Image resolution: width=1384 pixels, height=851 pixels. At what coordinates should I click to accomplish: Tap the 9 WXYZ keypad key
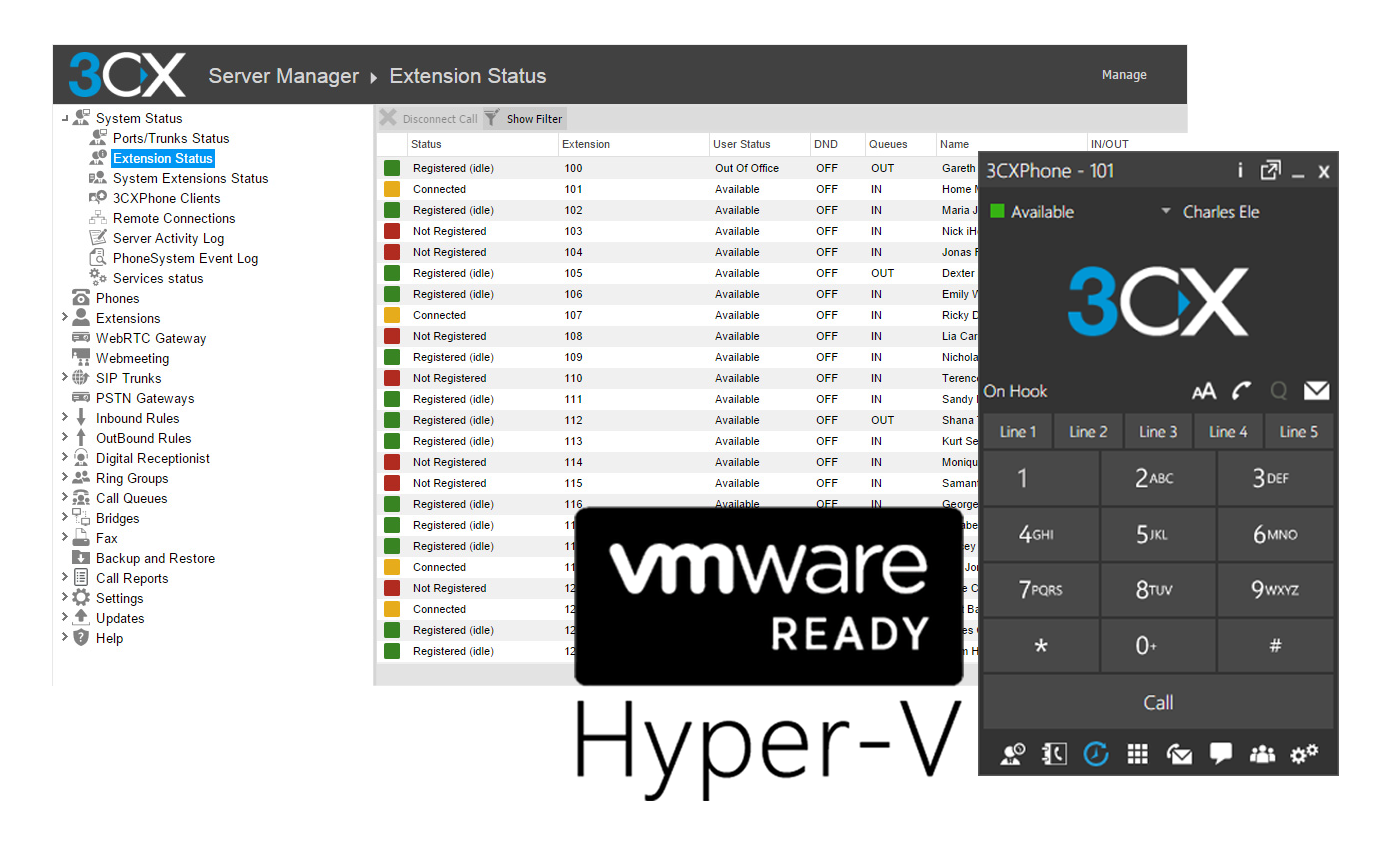click(x=1275, y=590)
